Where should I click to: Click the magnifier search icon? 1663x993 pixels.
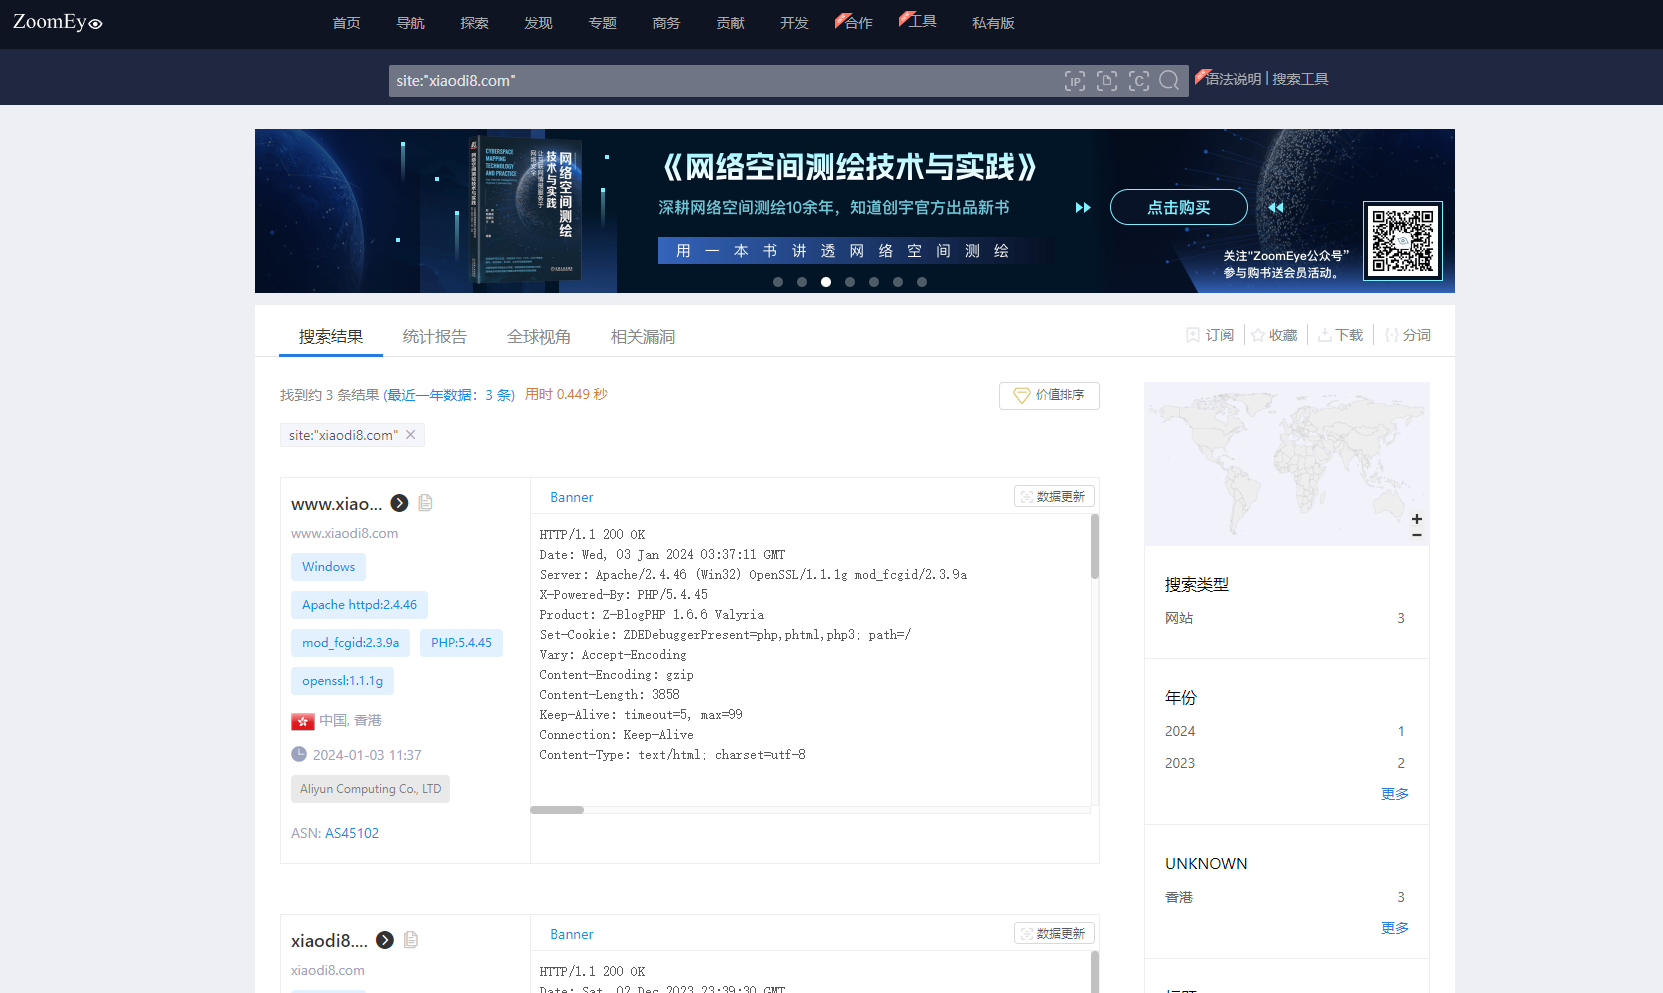pyautogui.click(x=1169, y=81)
